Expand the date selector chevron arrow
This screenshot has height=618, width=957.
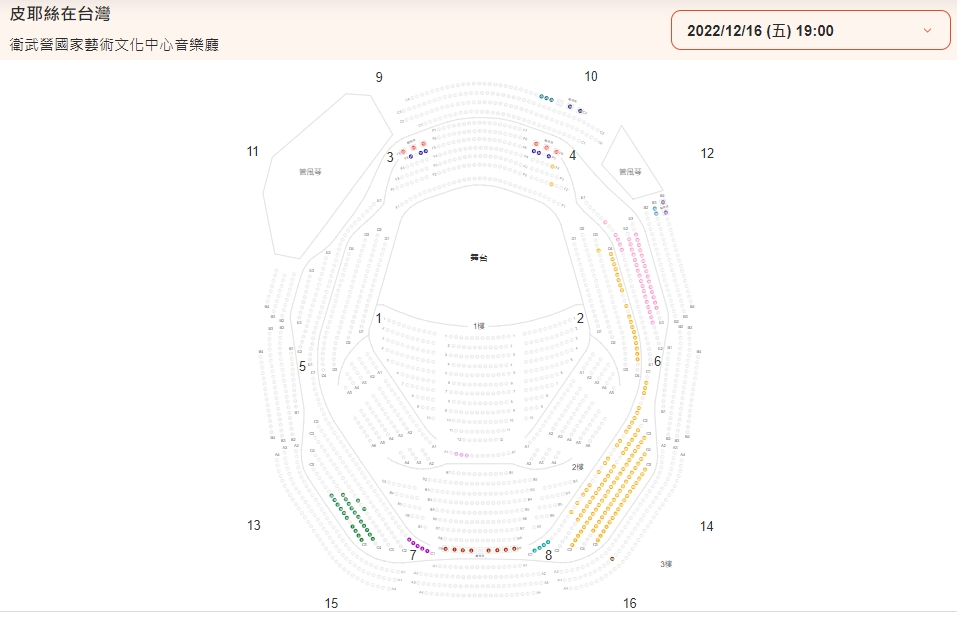coord(927,31)
